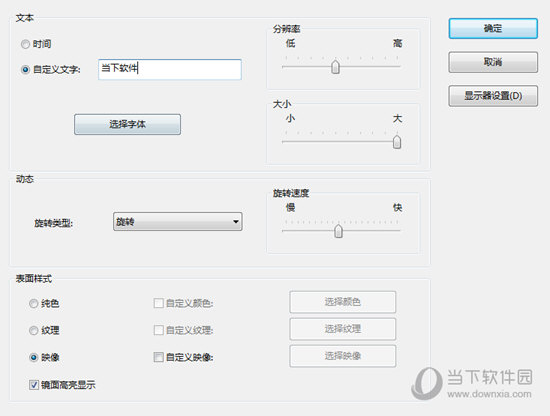The width and height of the screenshot is (550, 416).
Task: Dismiss dialog with the 取消 button
Action: [x=493, y=62]
